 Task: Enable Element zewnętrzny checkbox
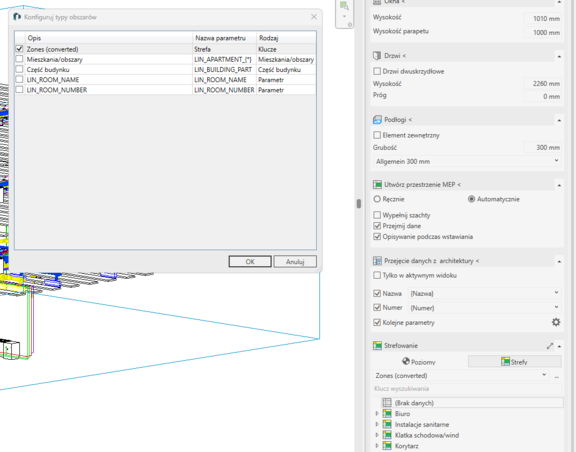tap(377, 135)
